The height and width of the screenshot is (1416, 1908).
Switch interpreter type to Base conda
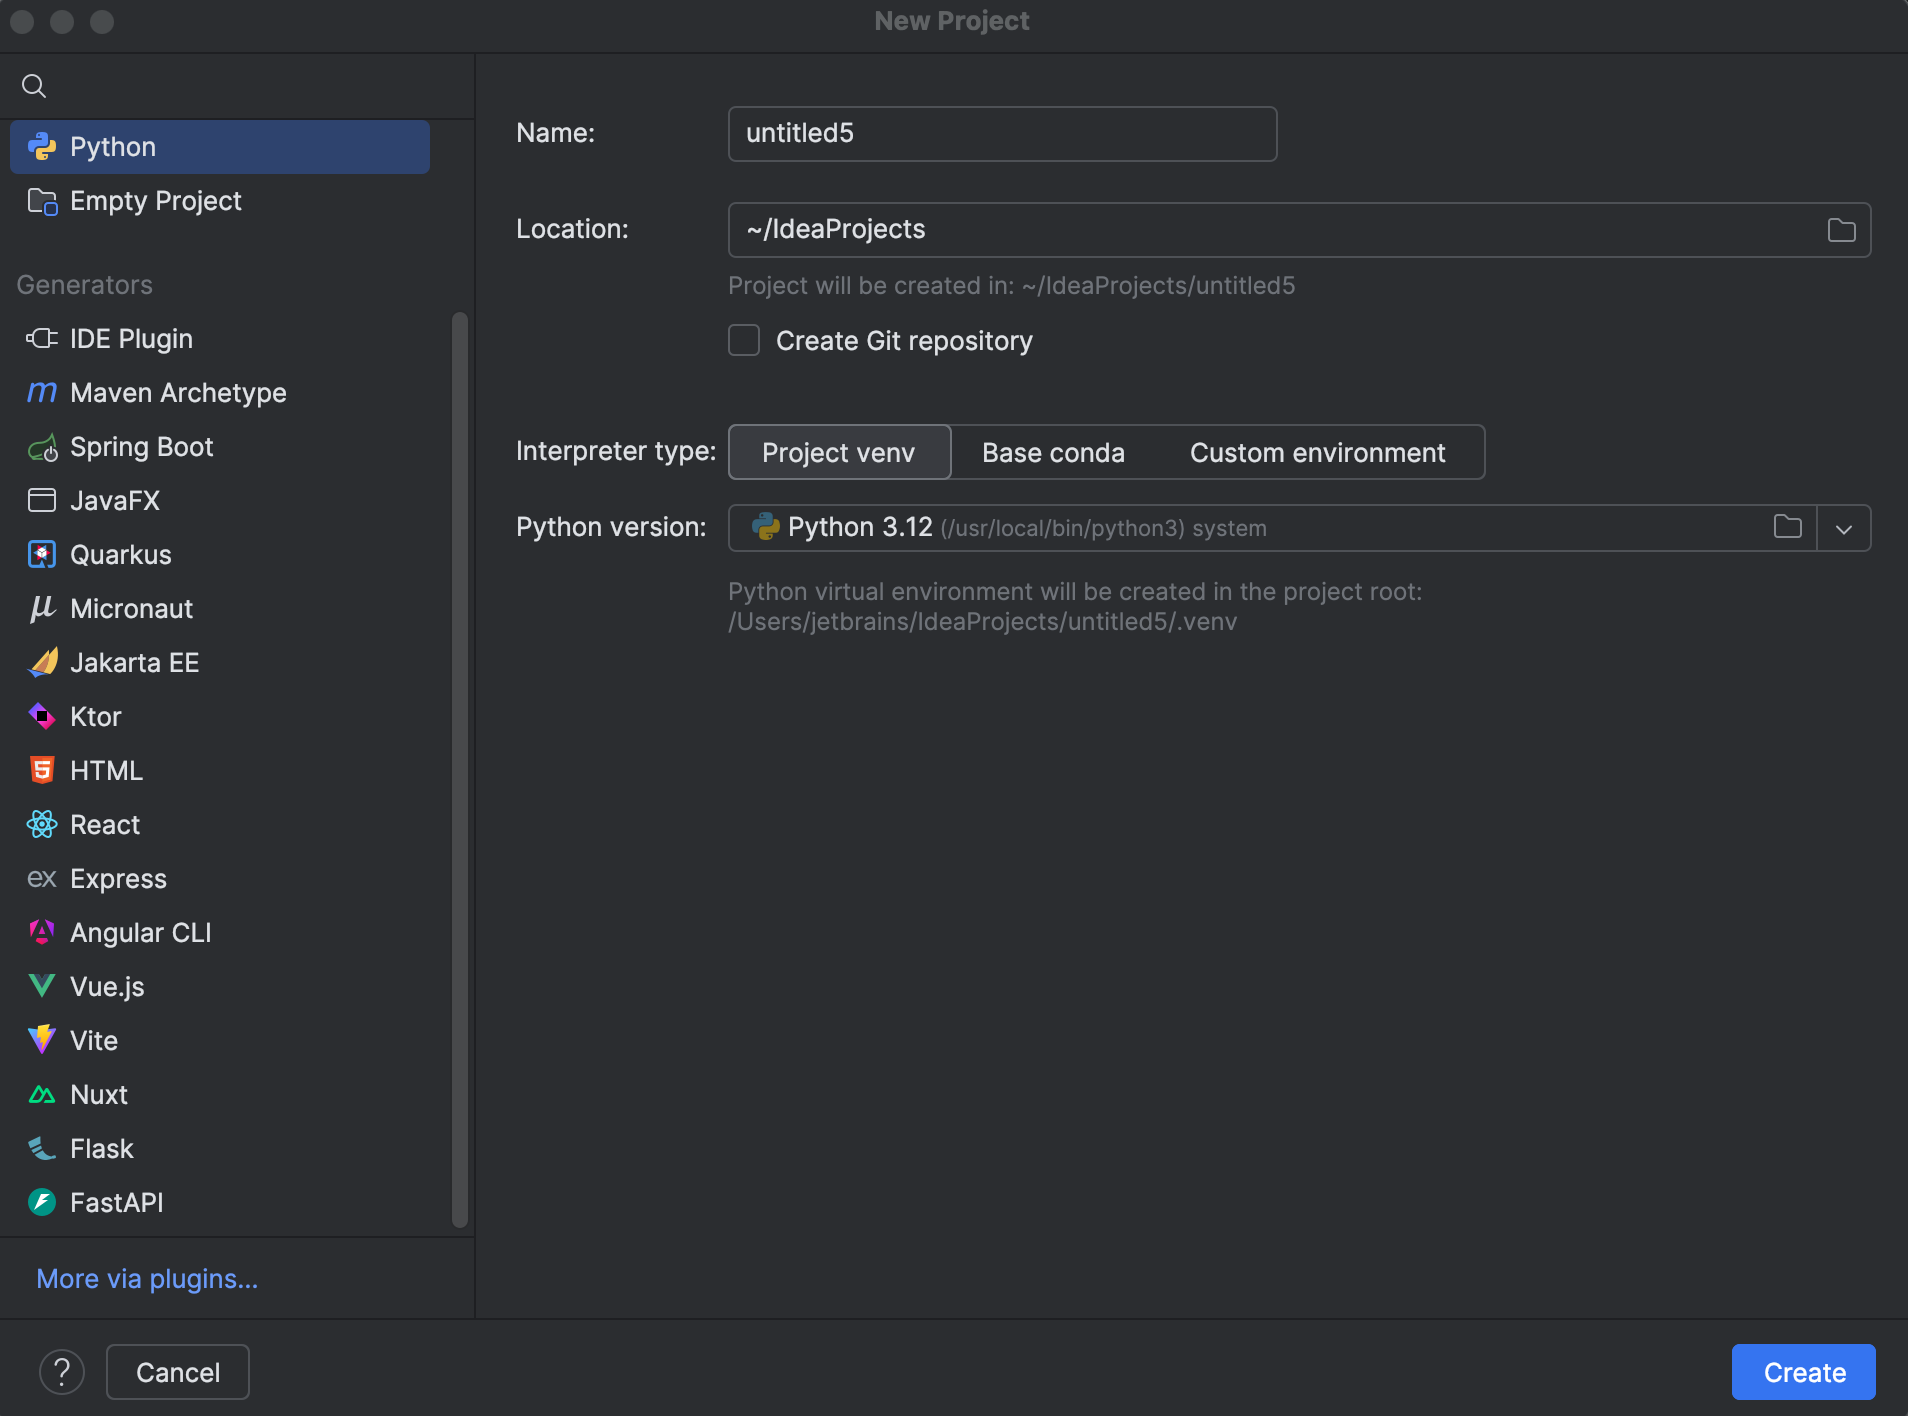pos(1052,452)
